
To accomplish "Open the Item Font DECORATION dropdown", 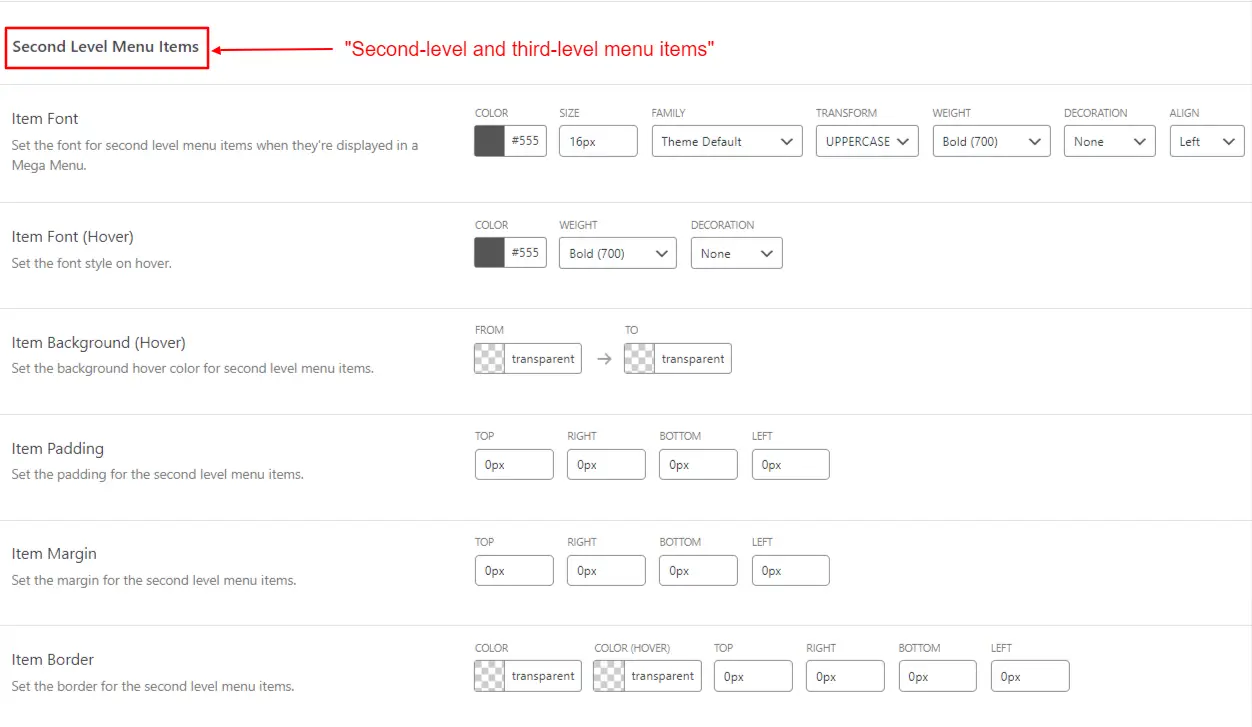I will click(x=1108, y=141).
